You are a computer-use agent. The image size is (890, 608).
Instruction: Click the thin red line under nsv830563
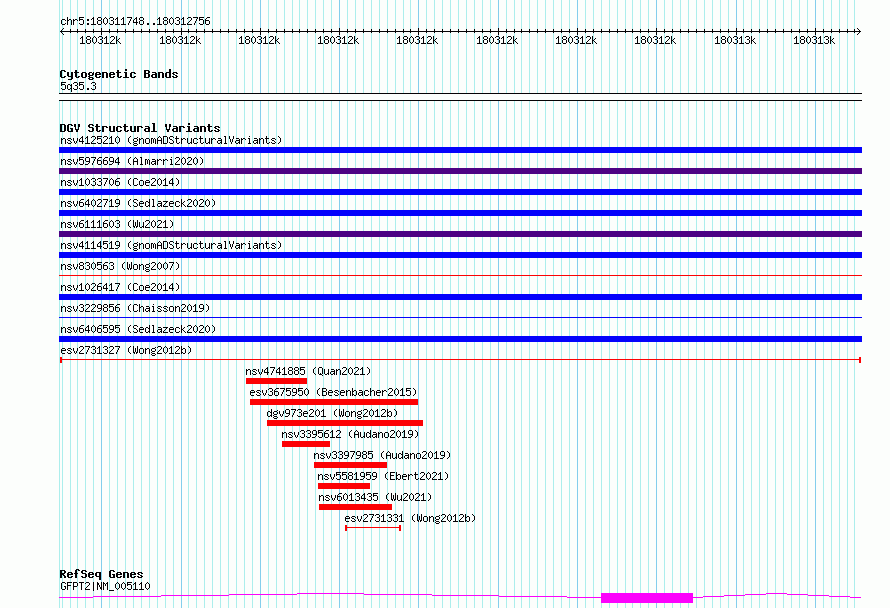point(460,276)
